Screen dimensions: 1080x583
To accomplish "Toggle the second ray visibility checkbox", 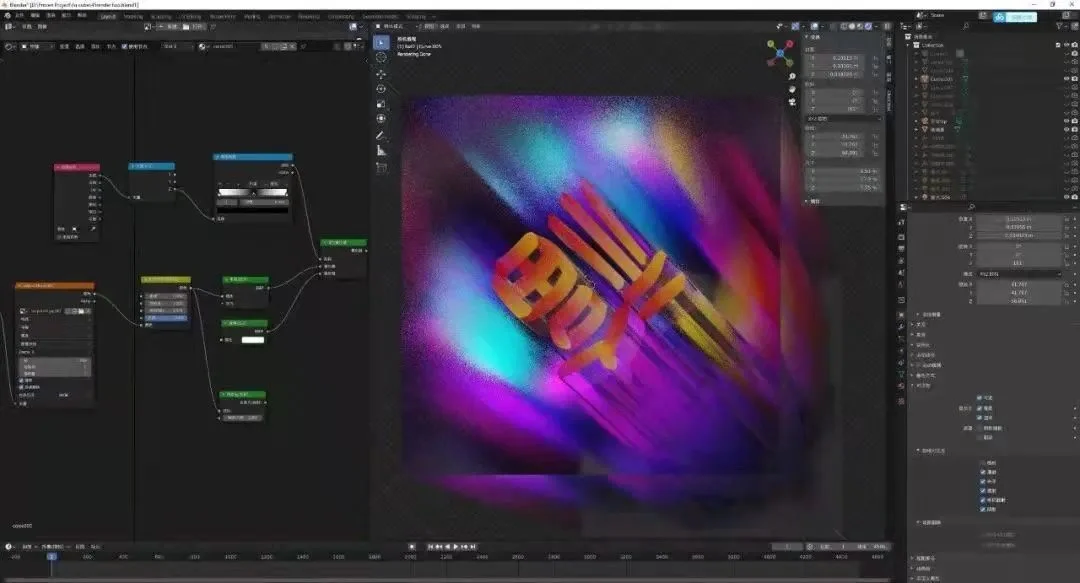I will pyautogui.click(x=983, y=472).
